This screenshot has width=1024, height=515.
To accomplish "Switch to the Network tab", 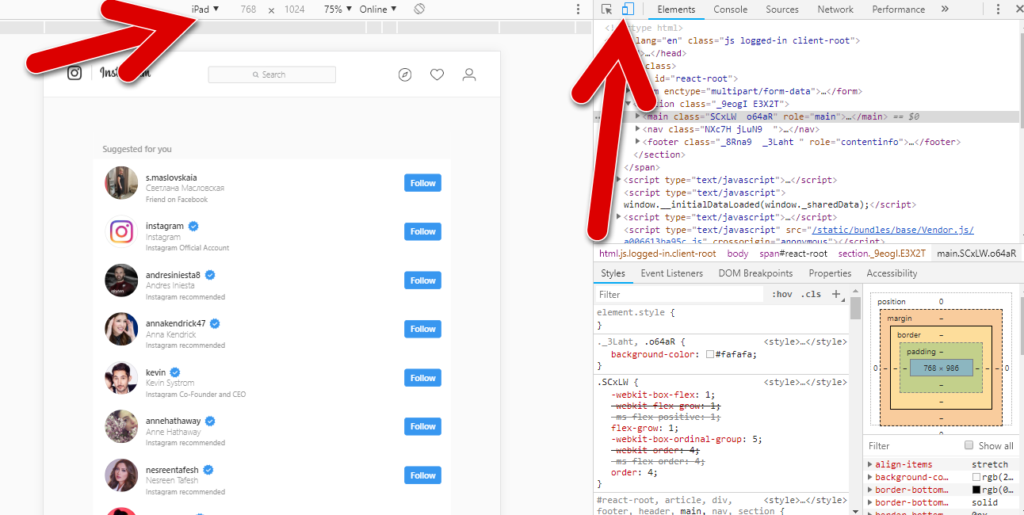I will 835,9.
